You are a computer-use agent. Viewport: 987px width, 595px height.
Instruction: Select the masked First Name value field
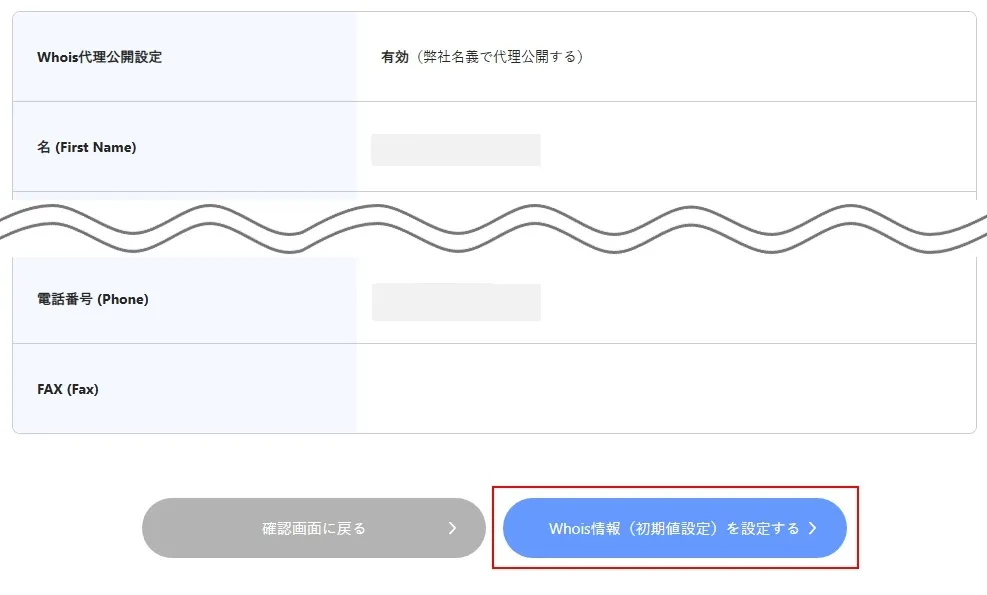(x=456, y=150)
